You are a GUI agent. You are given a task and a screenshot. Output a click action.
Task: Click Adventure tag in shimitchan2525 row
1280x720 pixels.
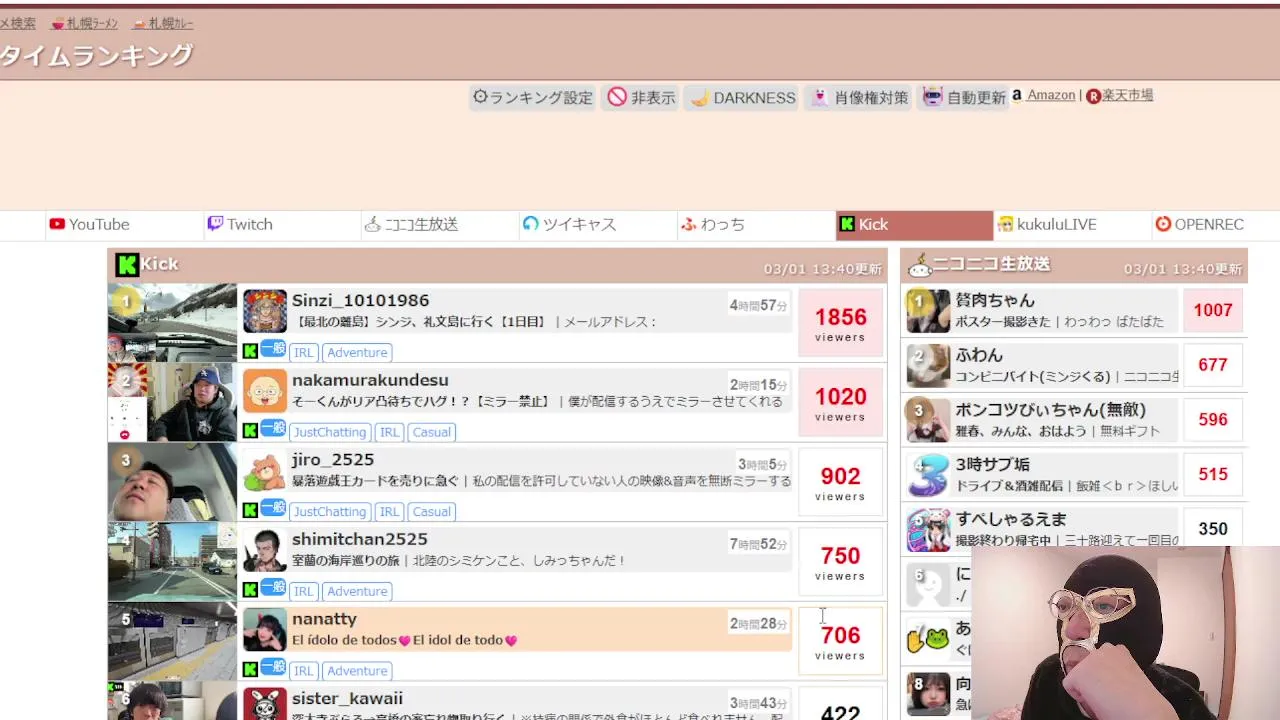click(357, 591)
